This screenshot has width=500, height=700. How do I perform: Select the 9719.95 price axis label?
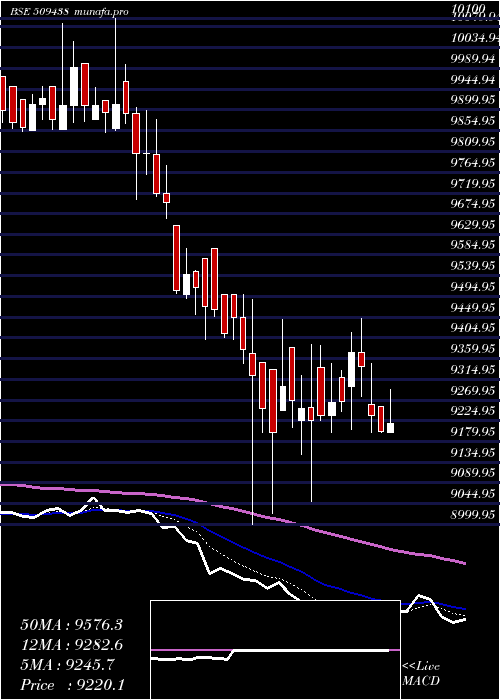click(x=473, y=183)
